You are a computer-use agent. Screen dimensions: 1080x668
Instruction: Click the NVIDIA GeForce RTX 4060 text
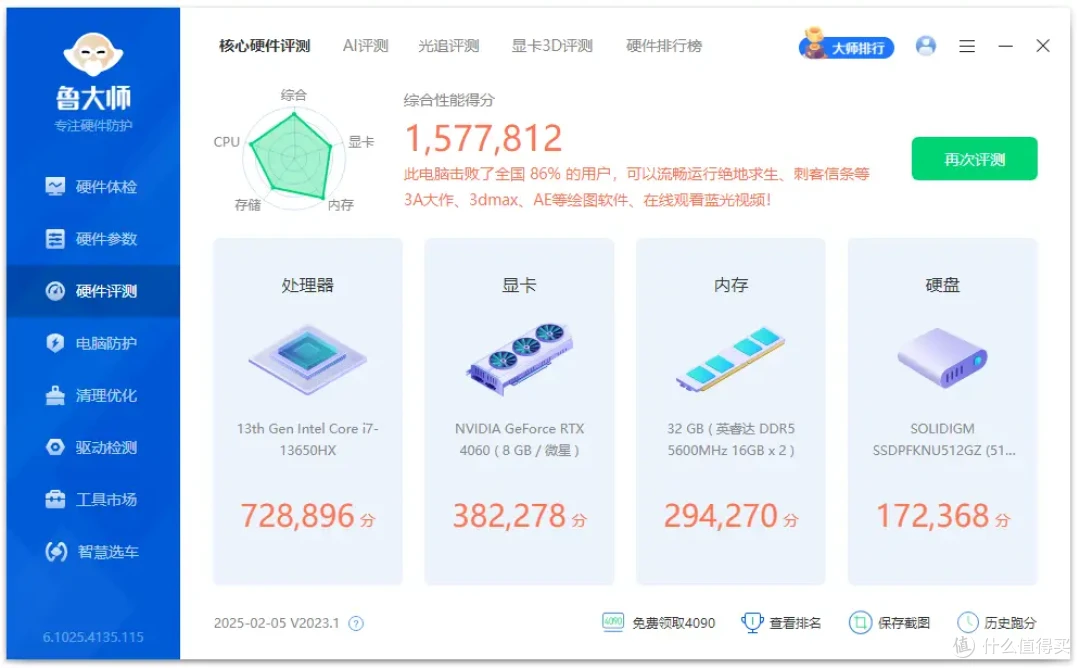click(519, 439)
